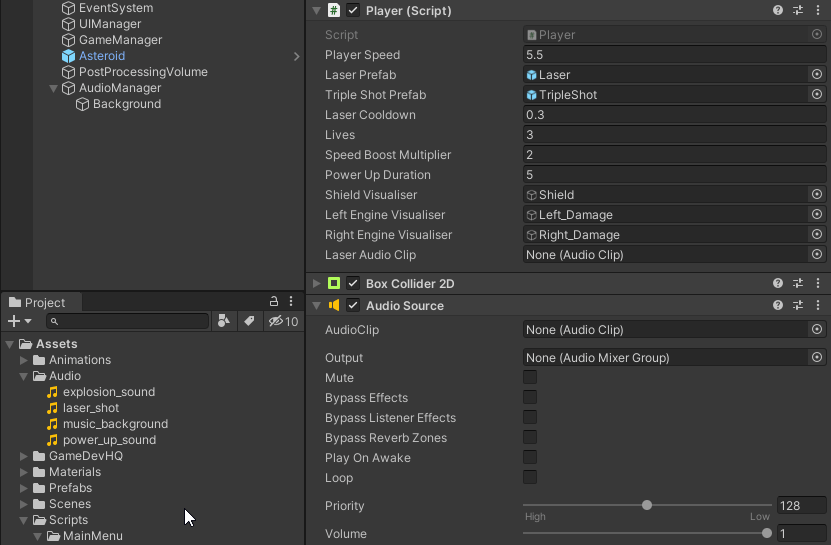Click object picker for AudioClip field
Viewport: 831px width, 545px height.
pyautogui.click(x=817, y=329)
